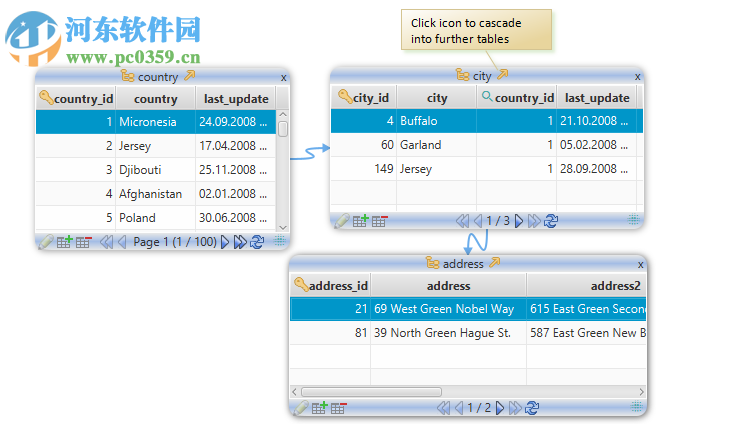Select the 39 North Green Hague St. row
Image resolution: width=747 pixels, height=424 pixels.
point(468,333)
